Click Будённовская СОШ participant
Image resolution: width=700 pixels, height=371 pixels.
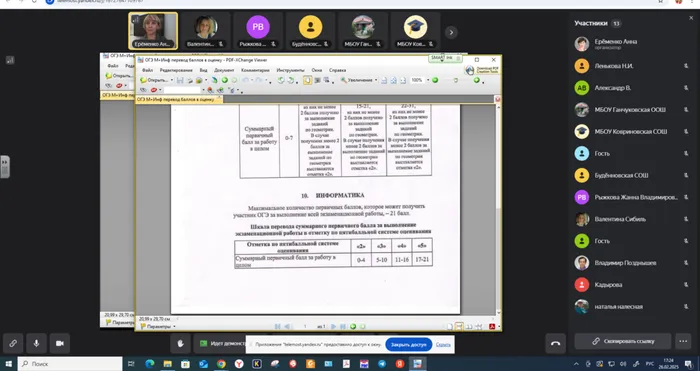(632, 175)
